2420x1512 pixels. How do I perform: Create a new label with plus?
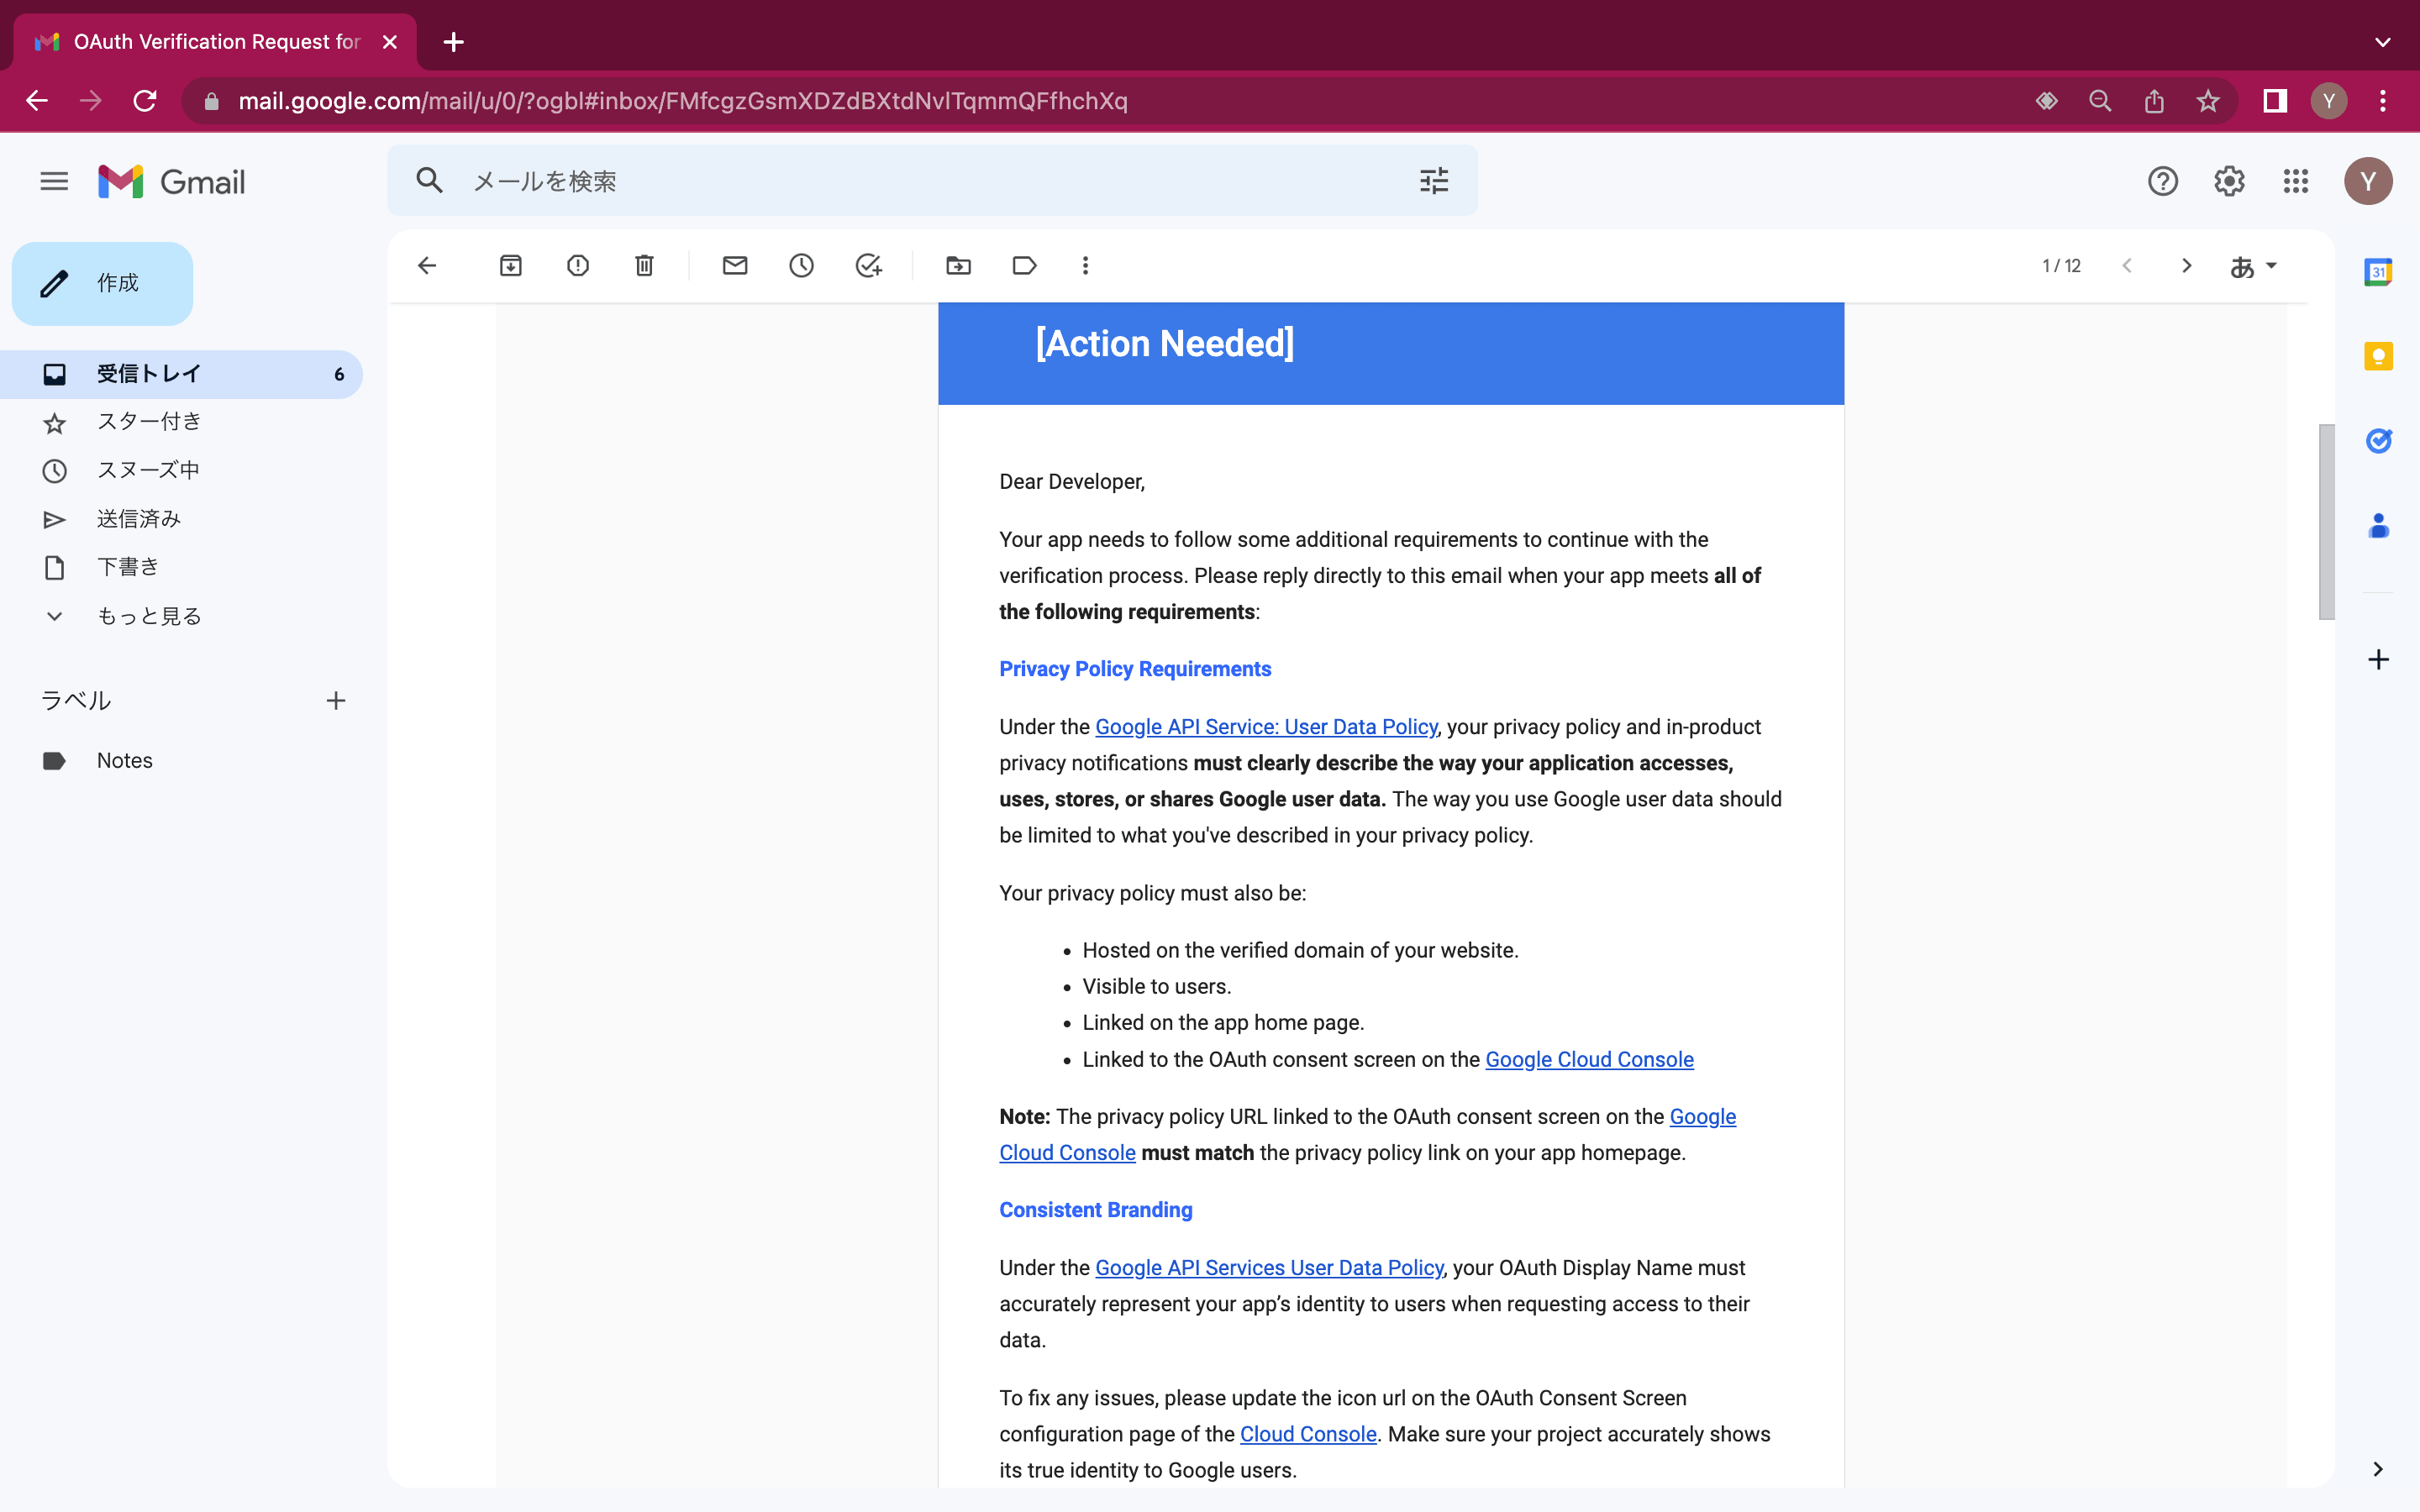336,701
